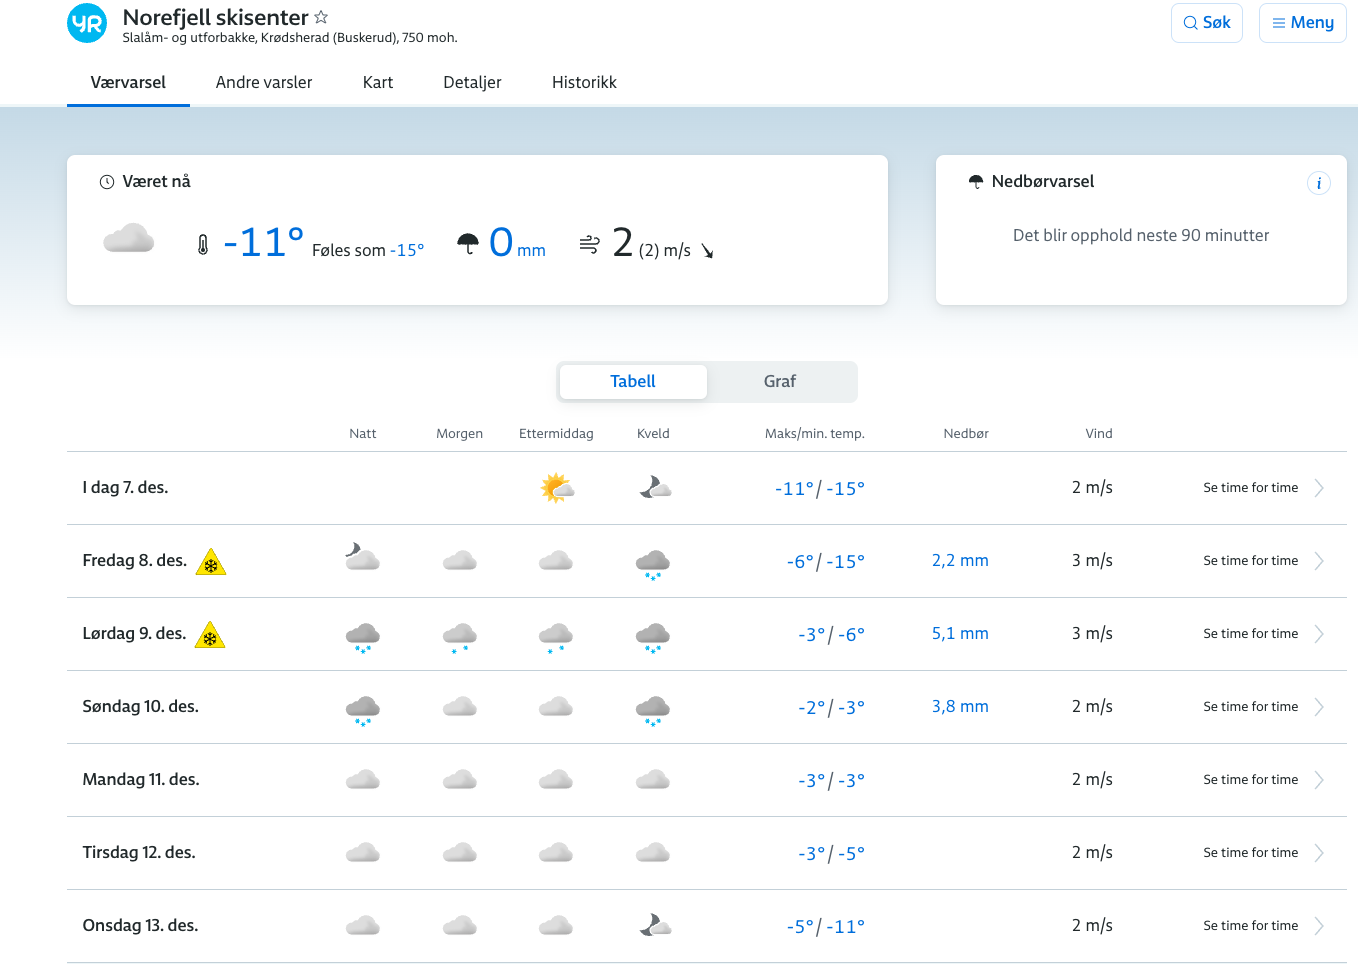Click the thermometer icon in Været nå
This screenshot has height=964, width=1358.
coord(203,245)
